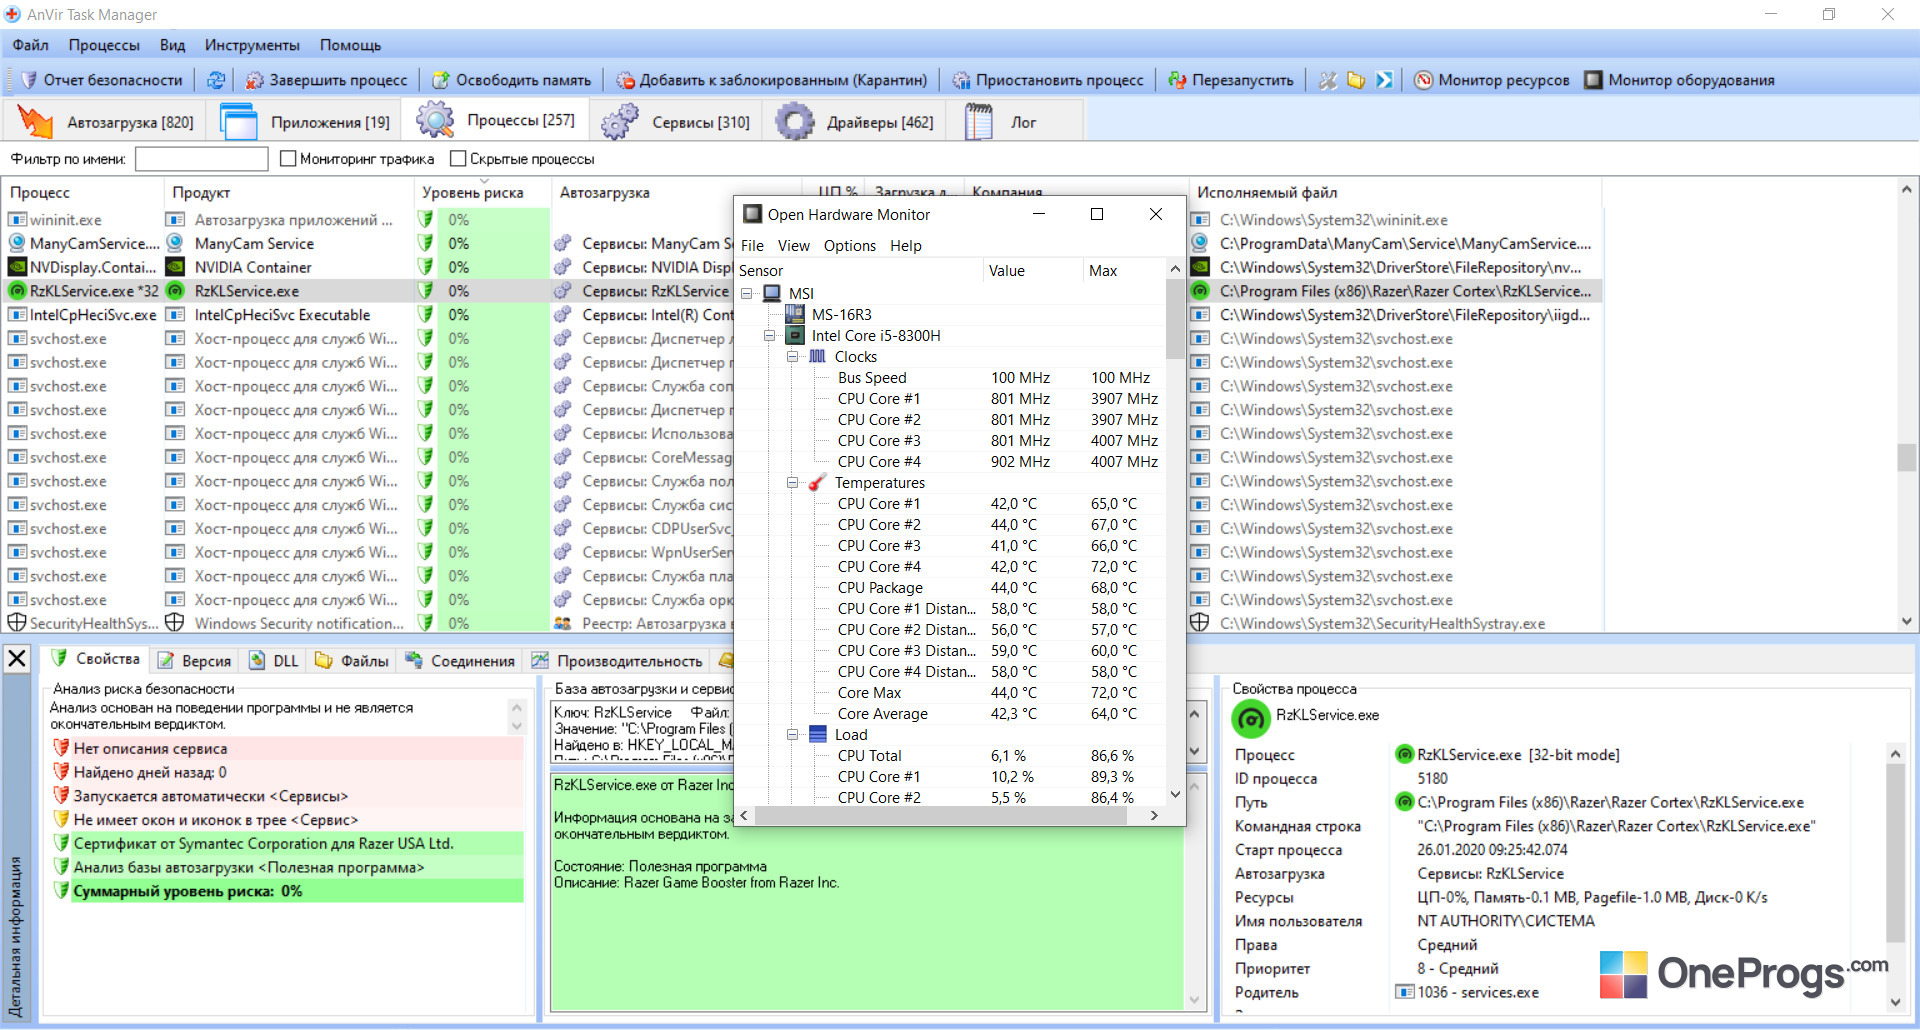The width and height of the screenshot is (1920, 1030).
Task: Open the Вид menu in AnVir
Action: tap(172, 45)
